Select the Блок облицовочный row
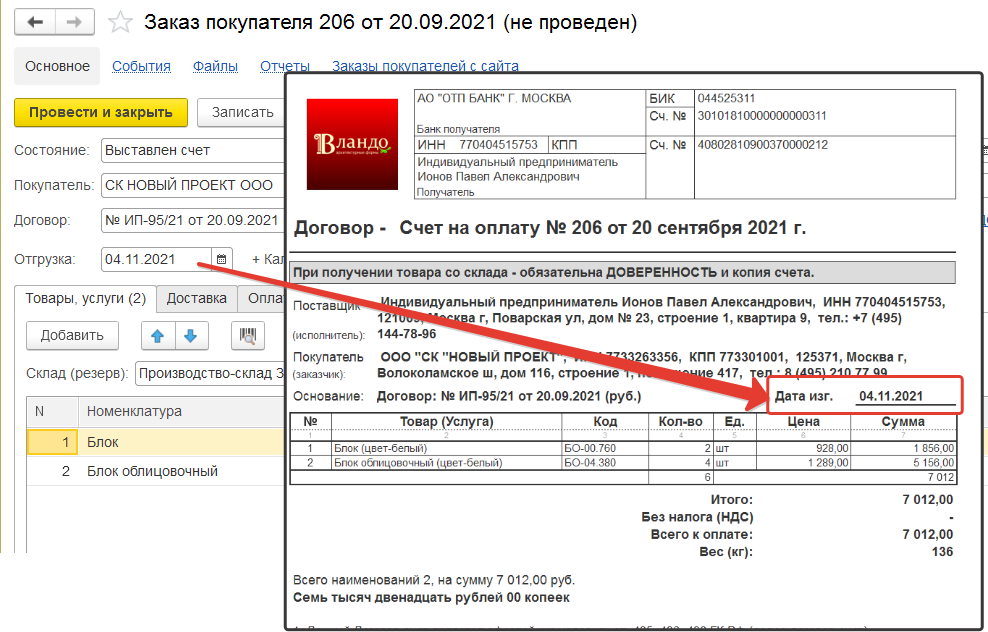Viewport: 988px width, 632px height. click(152, 471)
